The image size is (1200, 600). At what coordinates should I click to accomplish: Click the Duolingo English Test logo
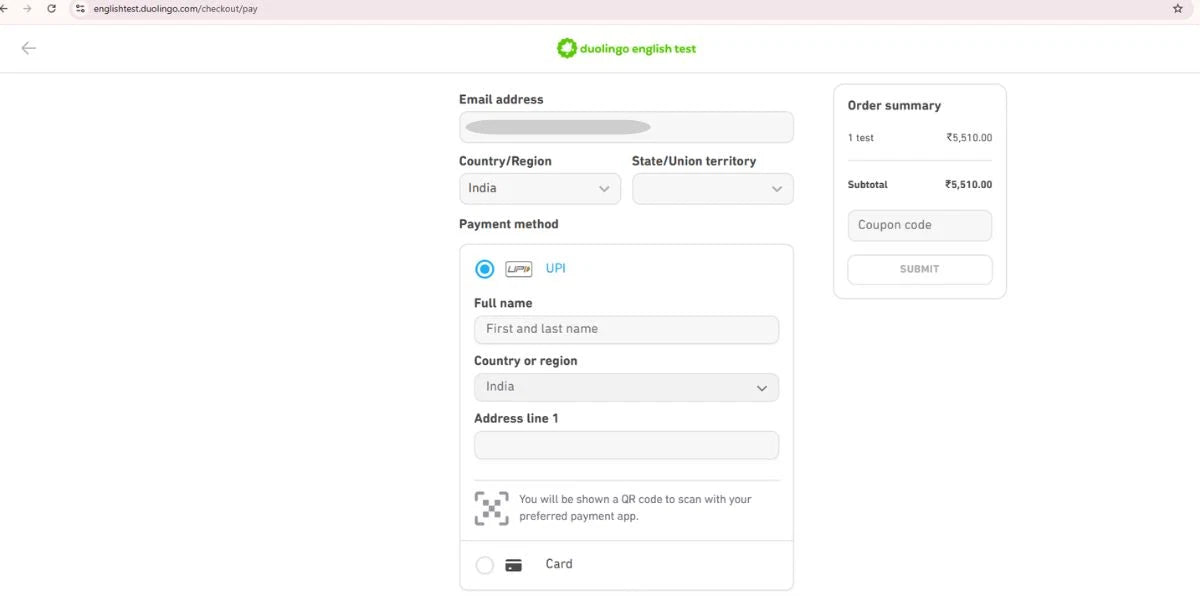(x=626, y=48)
